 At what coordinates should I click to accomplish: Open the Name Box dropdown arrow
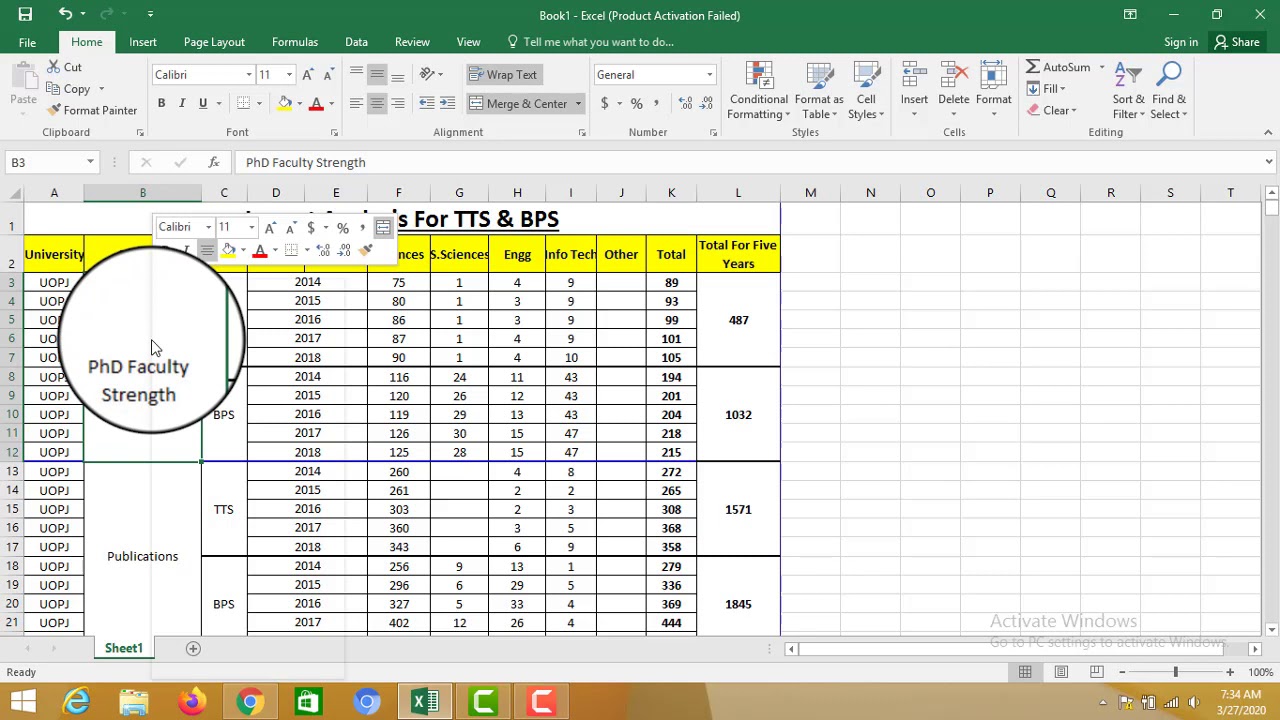[90, 162]
